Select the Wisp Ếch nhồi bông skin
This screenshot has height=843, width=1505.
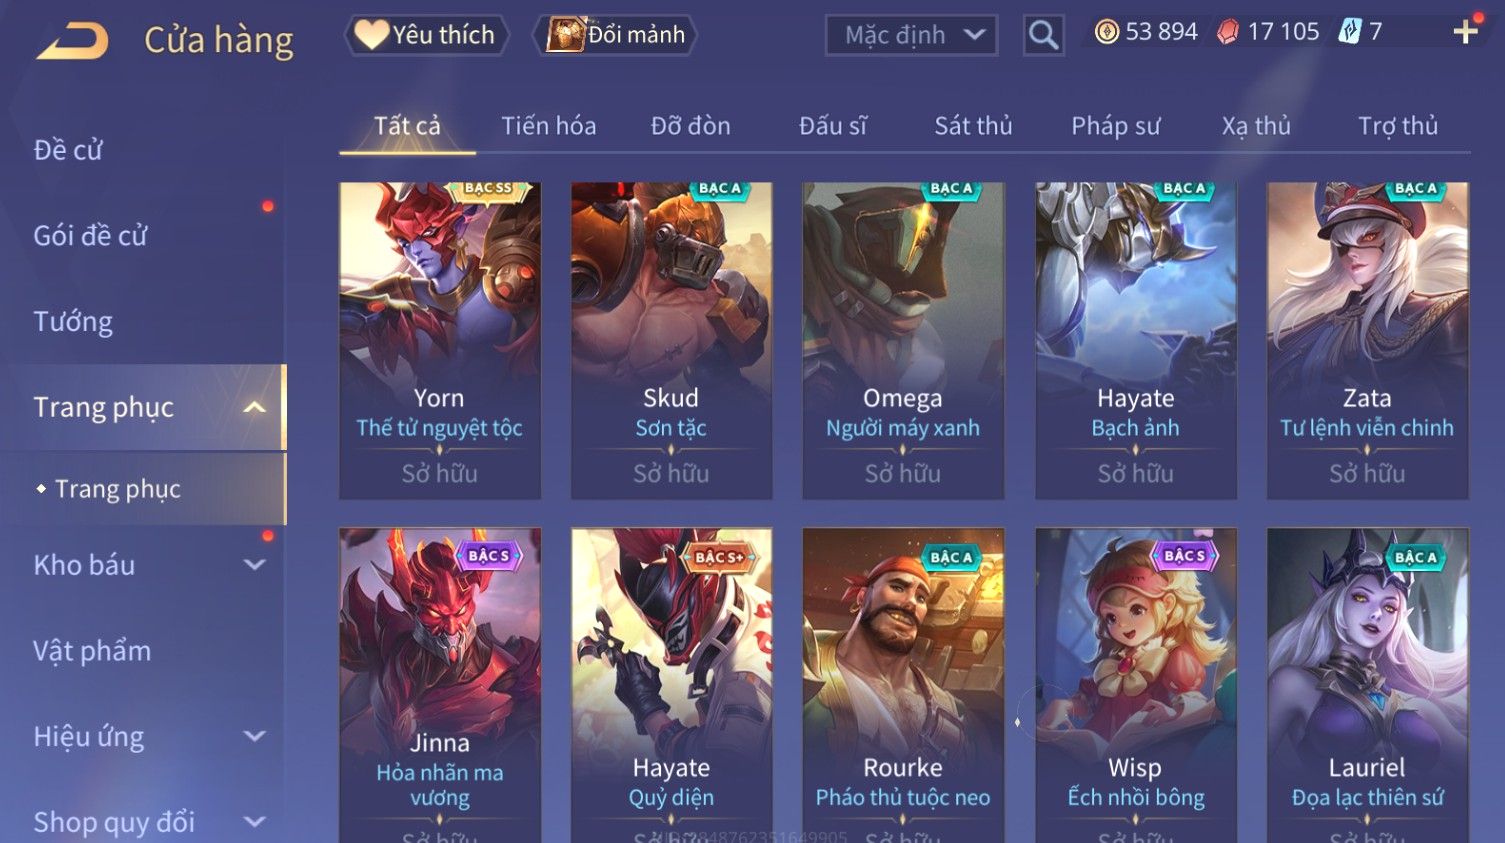(1135, 685)
